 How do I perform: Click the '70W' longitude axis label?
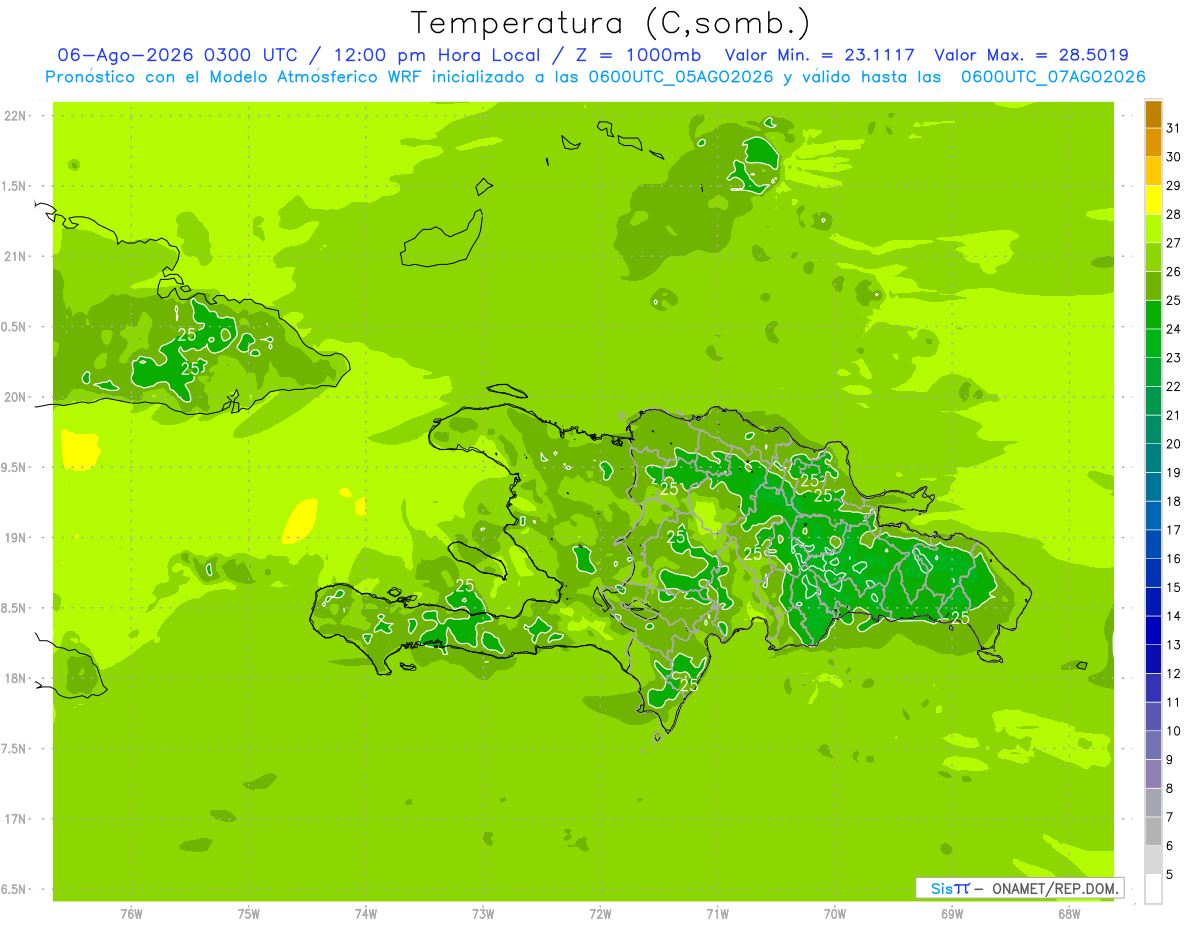point(835,914)
